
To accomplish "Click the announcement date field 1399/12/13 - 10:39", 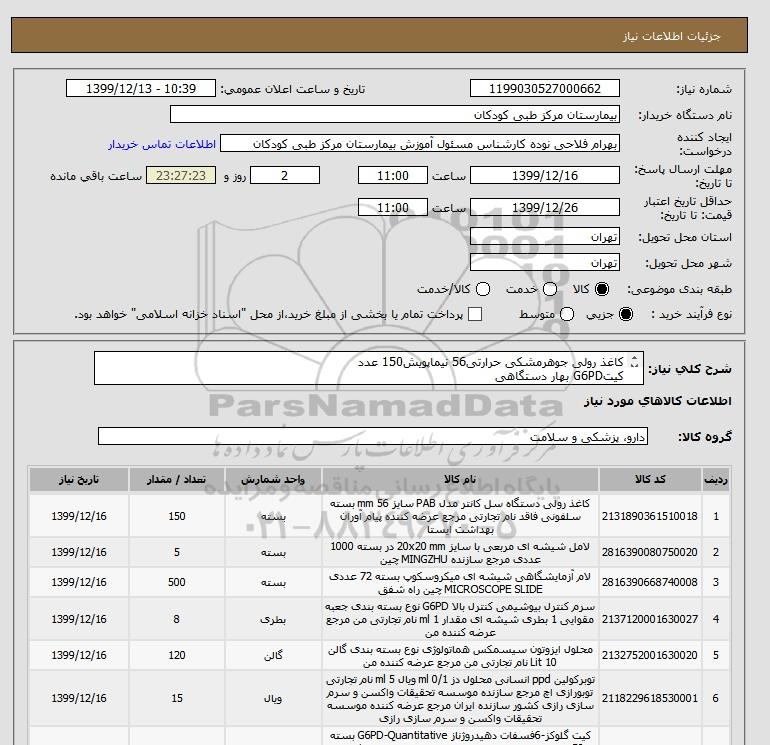I will [x=141, y=88].
